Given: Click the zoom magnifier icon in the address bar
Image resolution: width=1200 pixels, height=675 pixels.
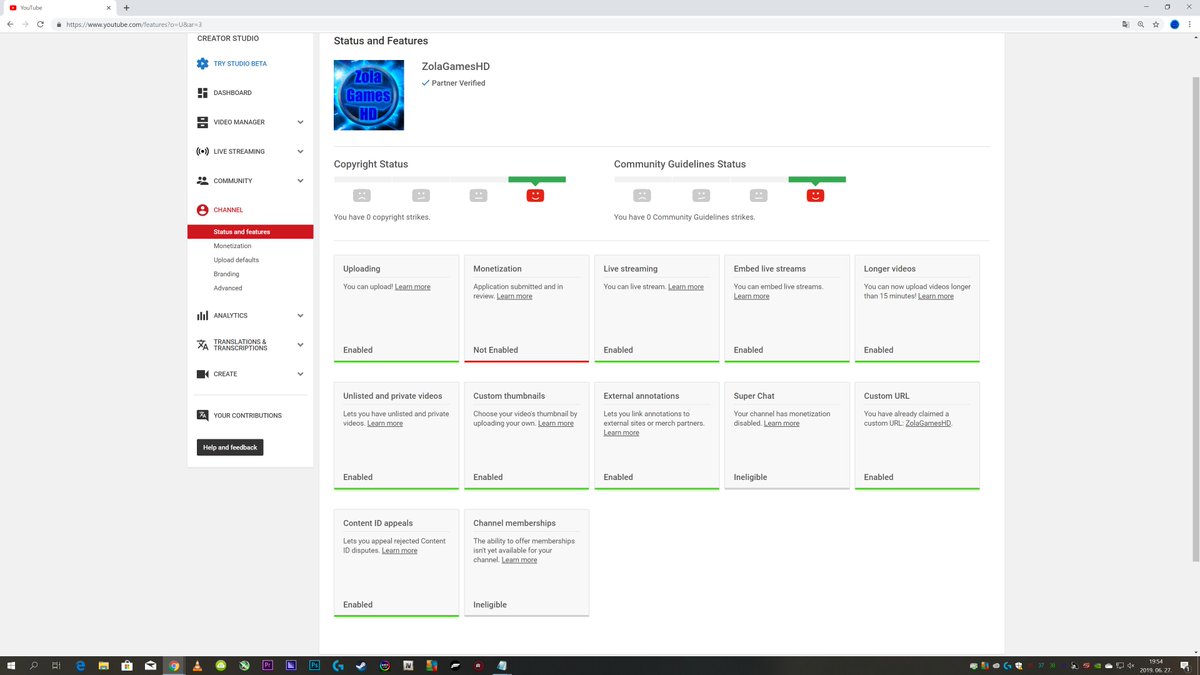Looking at the screenshot, I should click(x=1141, y=24).
